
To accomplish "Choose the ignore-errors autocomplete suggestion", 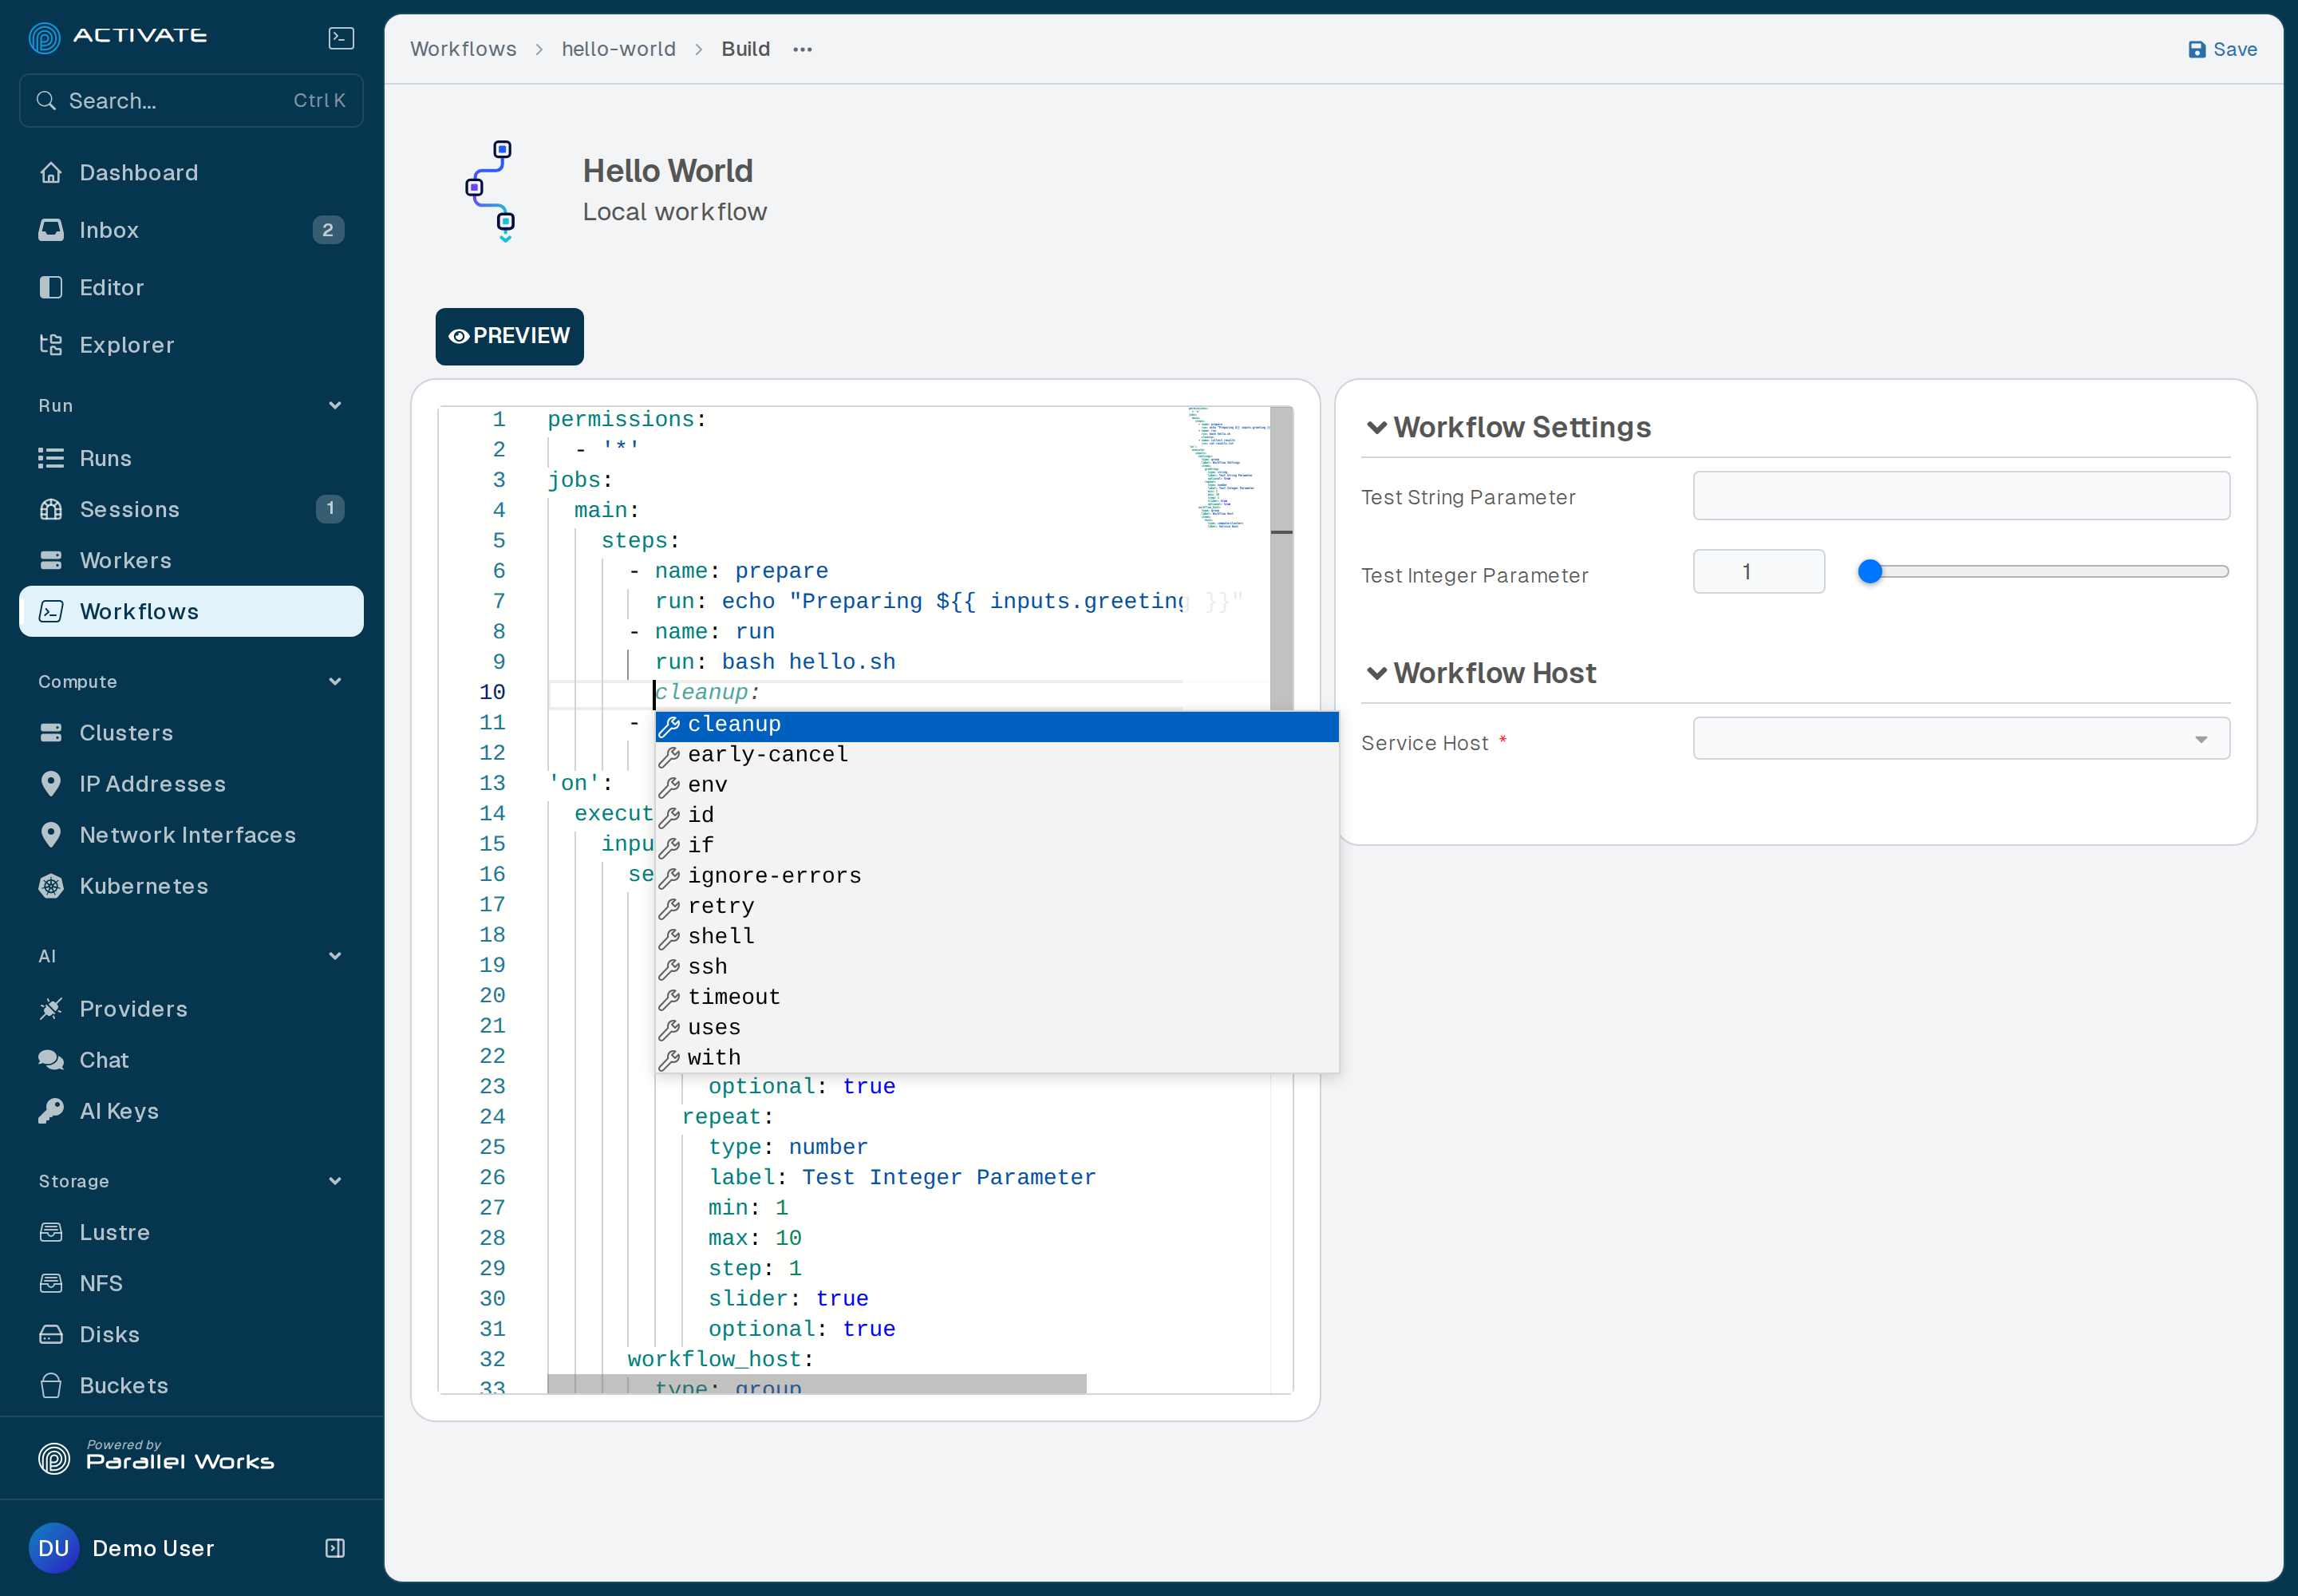I will [x=996, y=876].
